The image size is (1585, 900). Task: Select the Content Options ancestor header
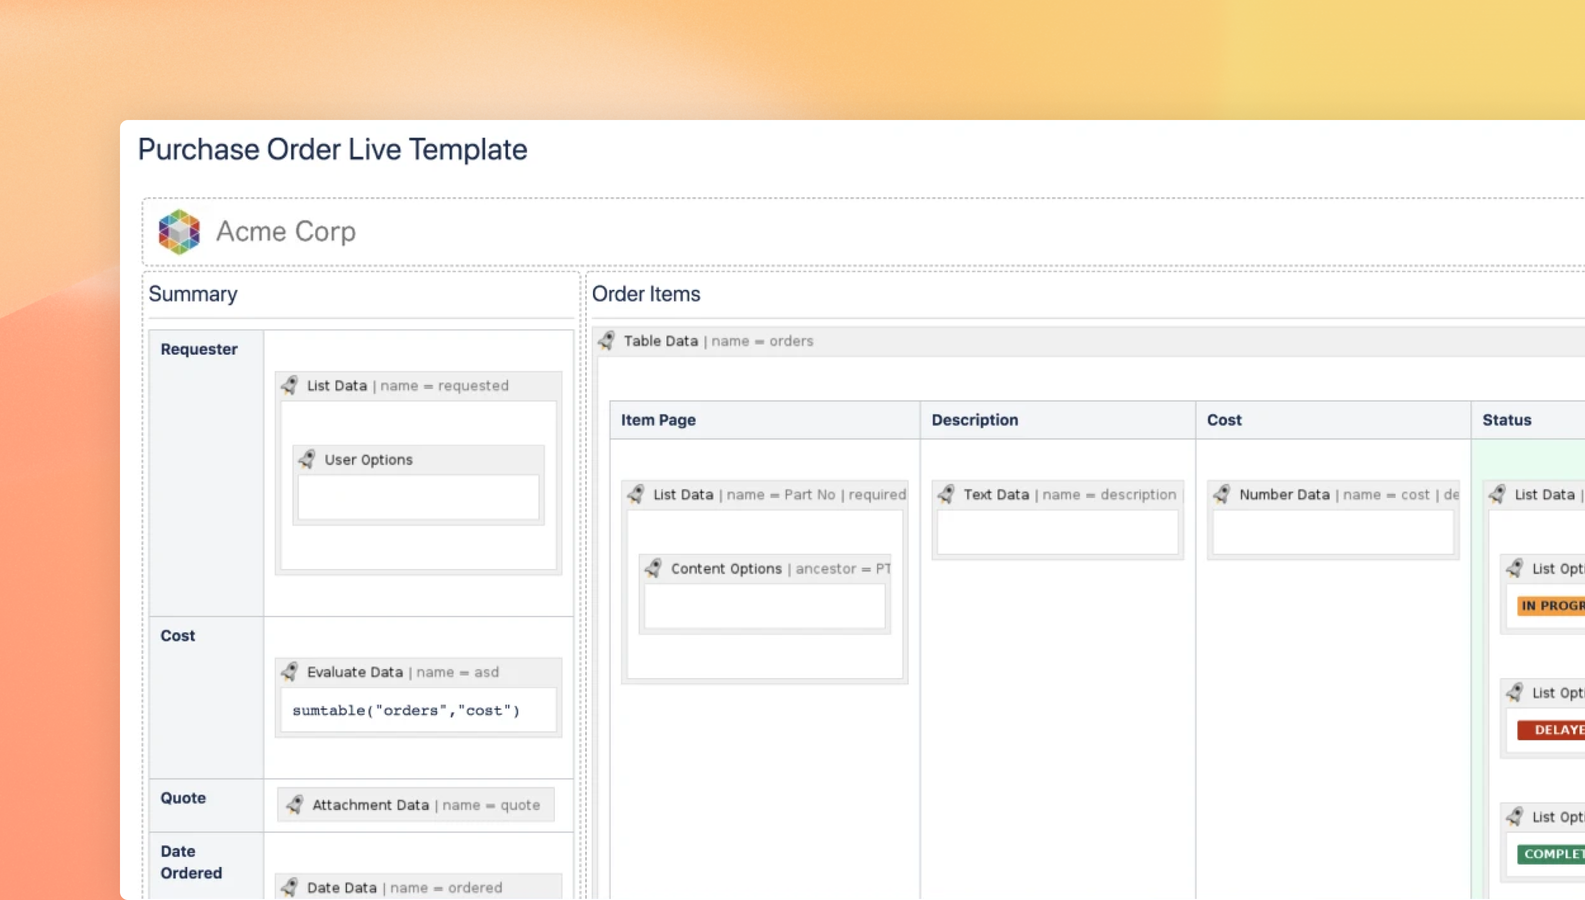pyautogui.click(x=765, y=568)
